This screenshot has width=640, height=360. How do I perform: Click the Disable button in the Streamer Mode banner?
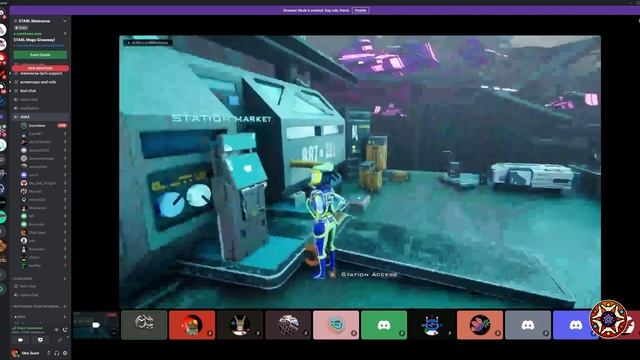360,10
